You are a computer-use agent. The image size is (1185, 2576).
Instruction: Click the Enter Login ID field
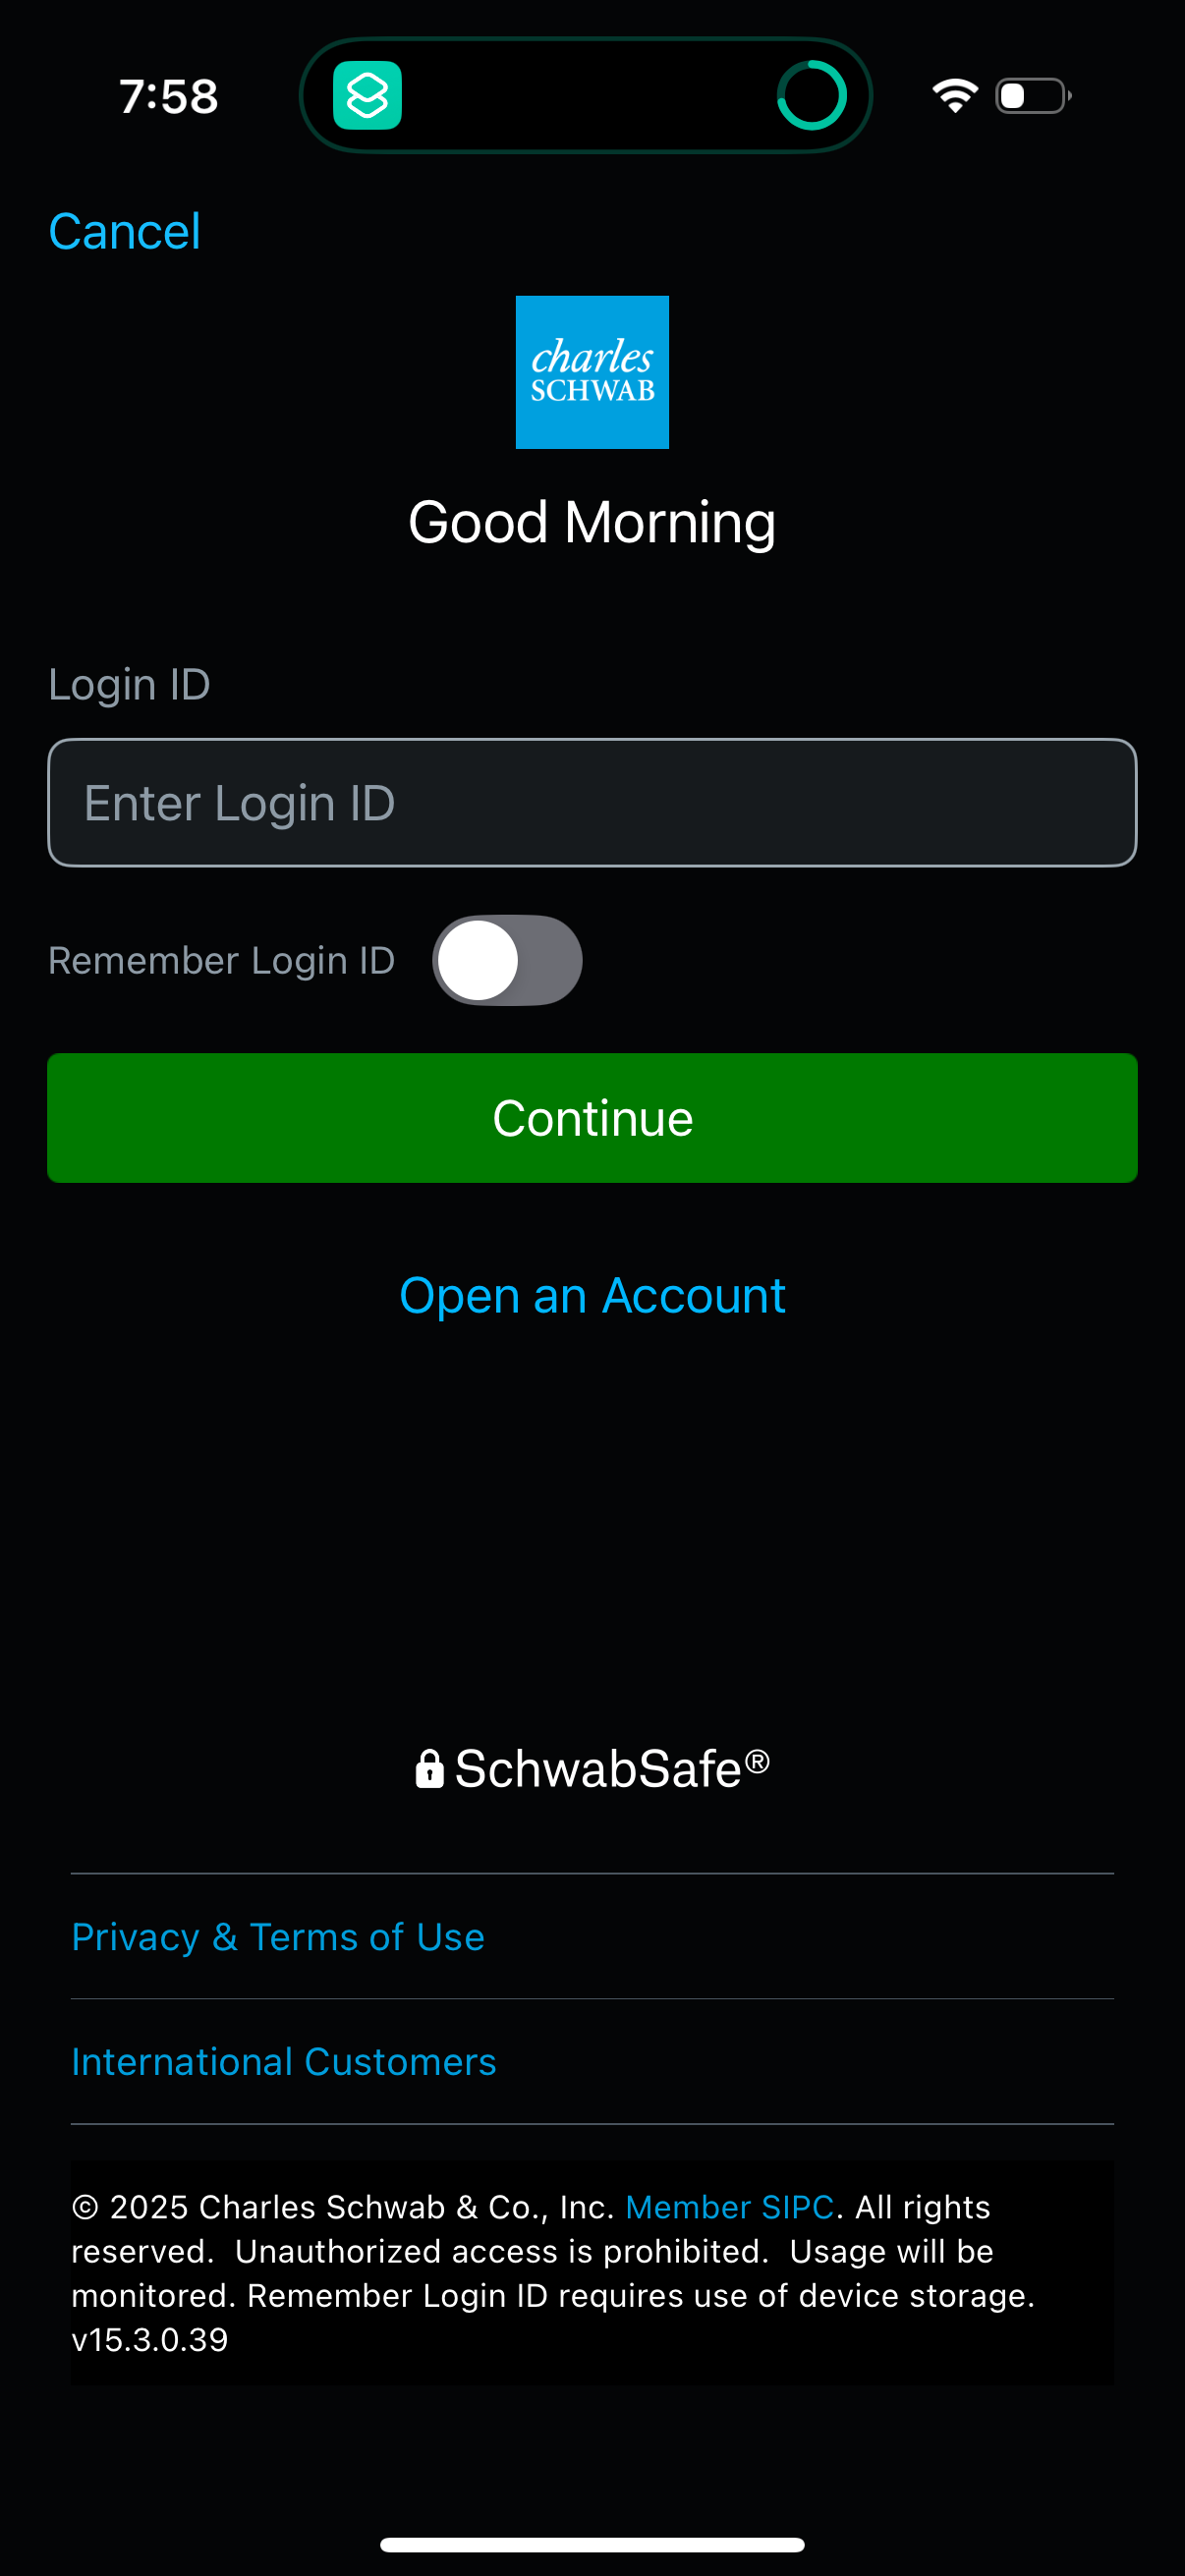point(592,801)
